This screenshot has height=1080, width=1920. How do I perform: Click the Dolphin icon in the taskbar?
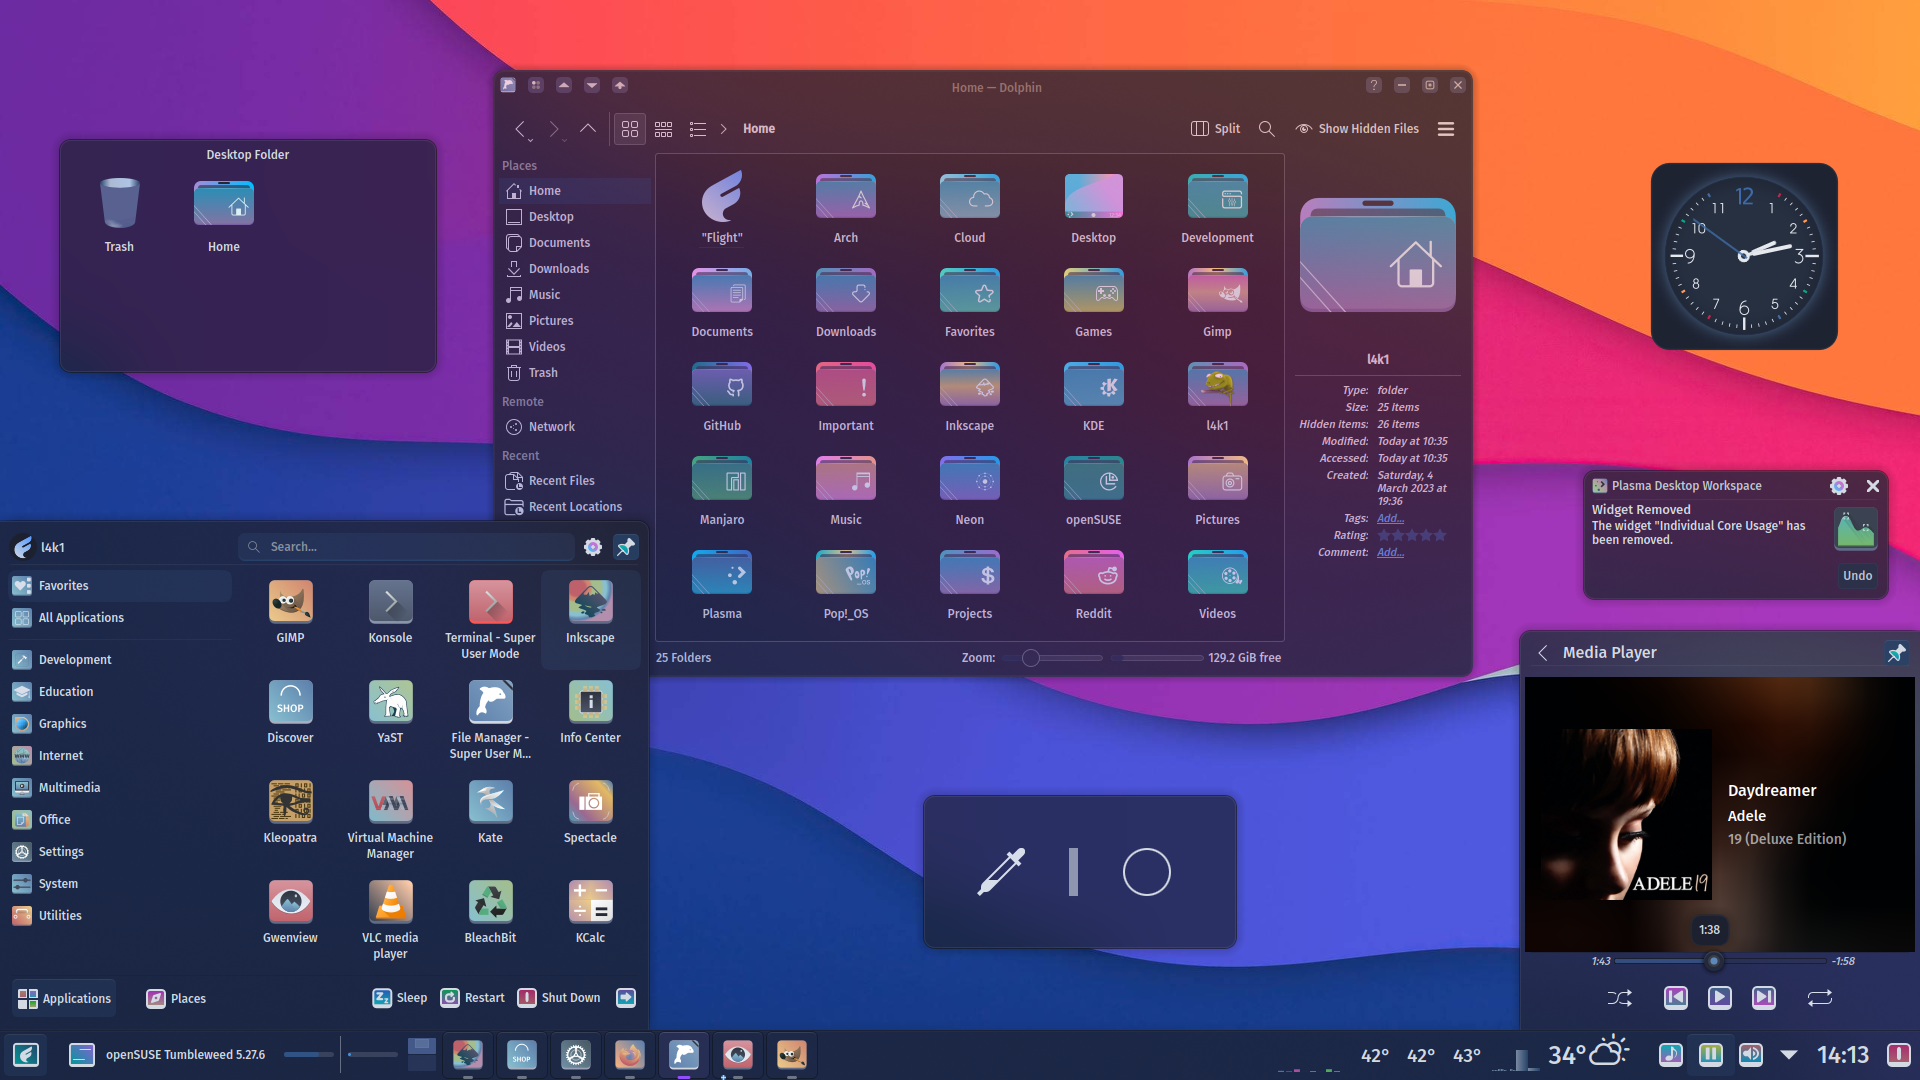[x=683, y=1054]
